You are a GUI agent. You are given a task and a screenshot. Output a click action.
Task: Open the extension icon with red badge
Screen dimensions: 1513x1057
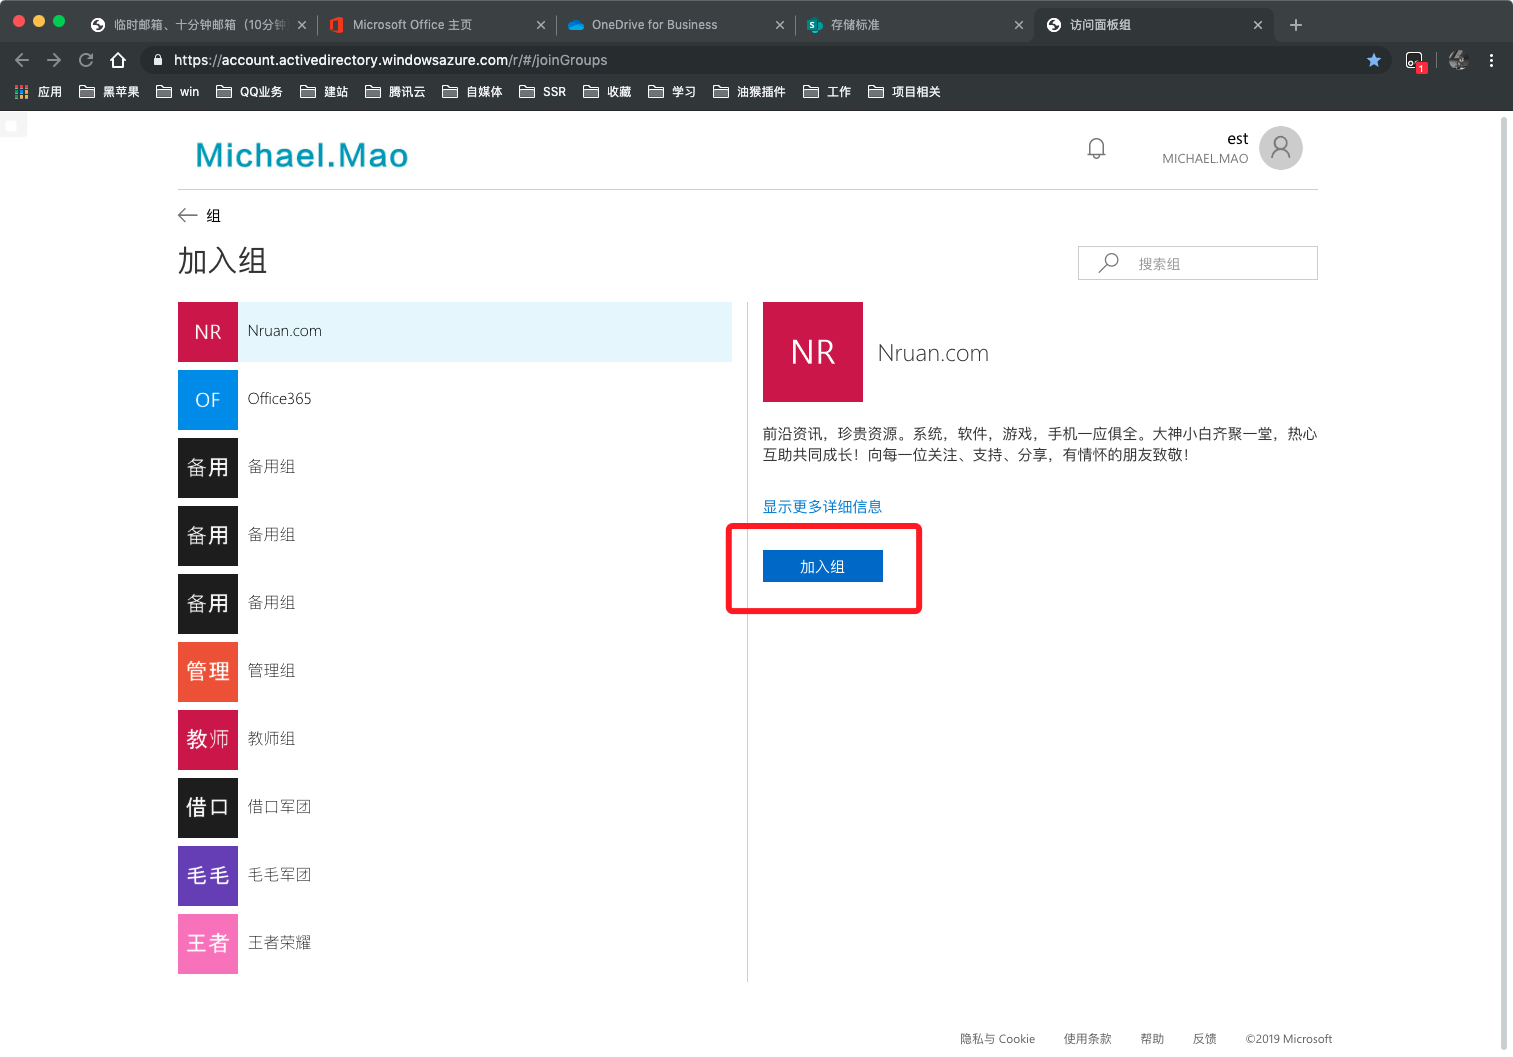1415,61
